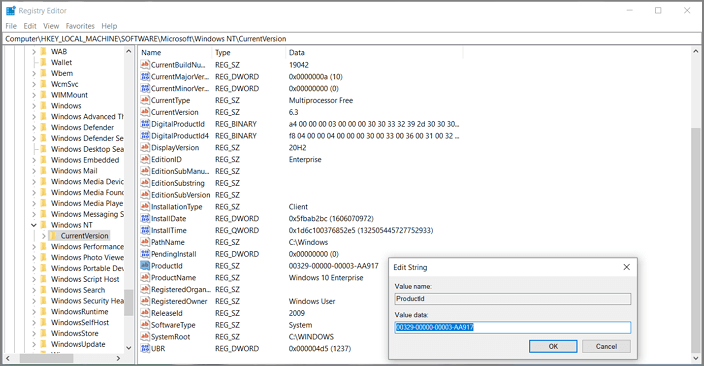This screenshot has height=366, width=704.
Task: Click the 'Multiprocessor Free' data cell
Action: tap(321, 100)
